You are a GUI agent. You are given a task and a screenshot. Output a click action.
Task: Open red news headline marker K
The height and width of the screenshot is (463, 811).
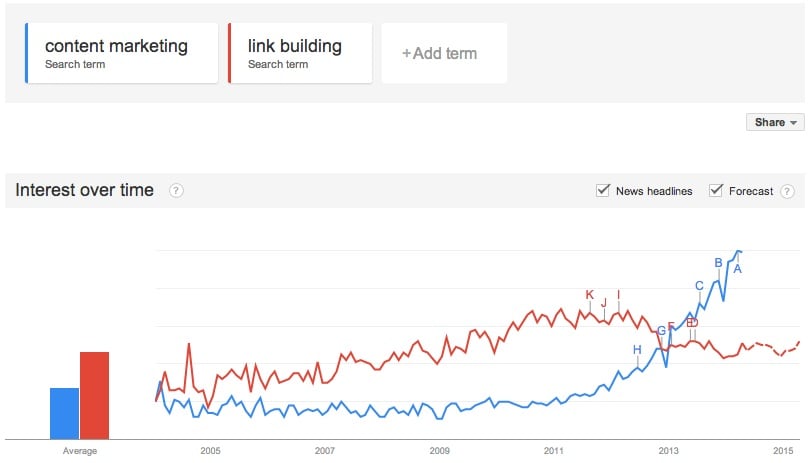click(x=590, y=294)
